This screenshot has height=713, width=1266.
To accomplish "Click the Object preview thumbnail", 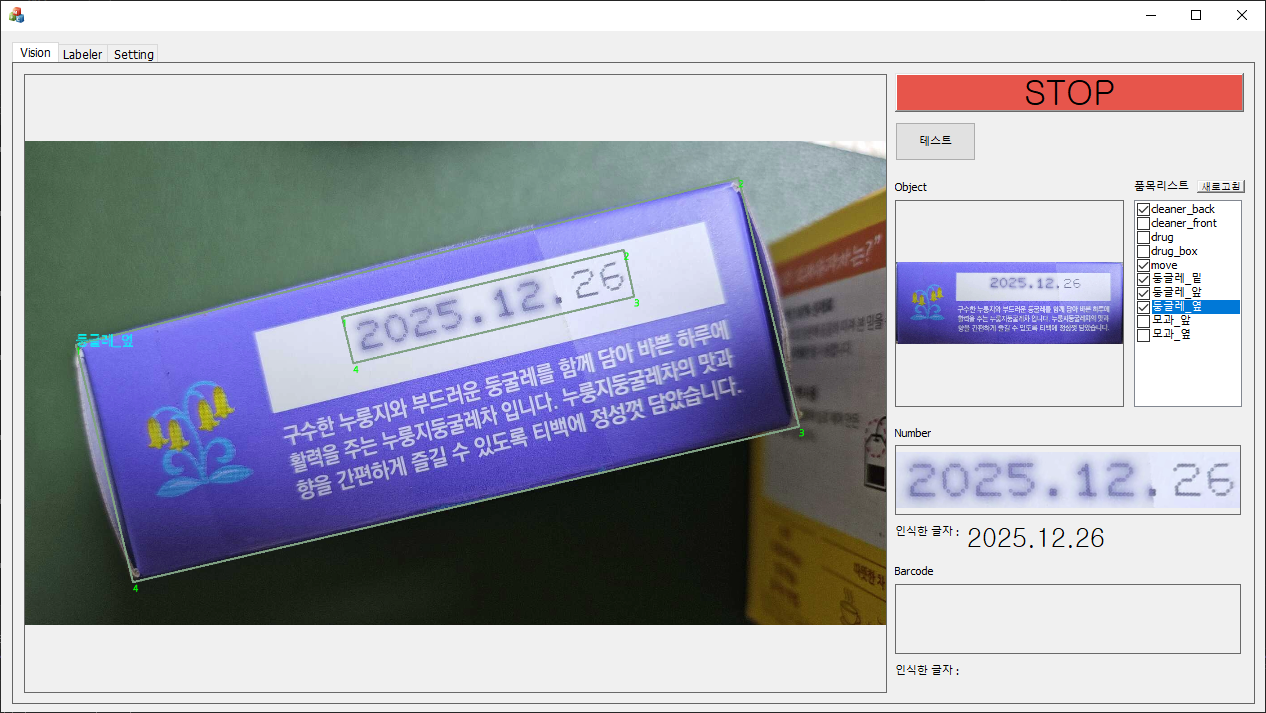I will pyautogui.click(x=1009, y=303).
